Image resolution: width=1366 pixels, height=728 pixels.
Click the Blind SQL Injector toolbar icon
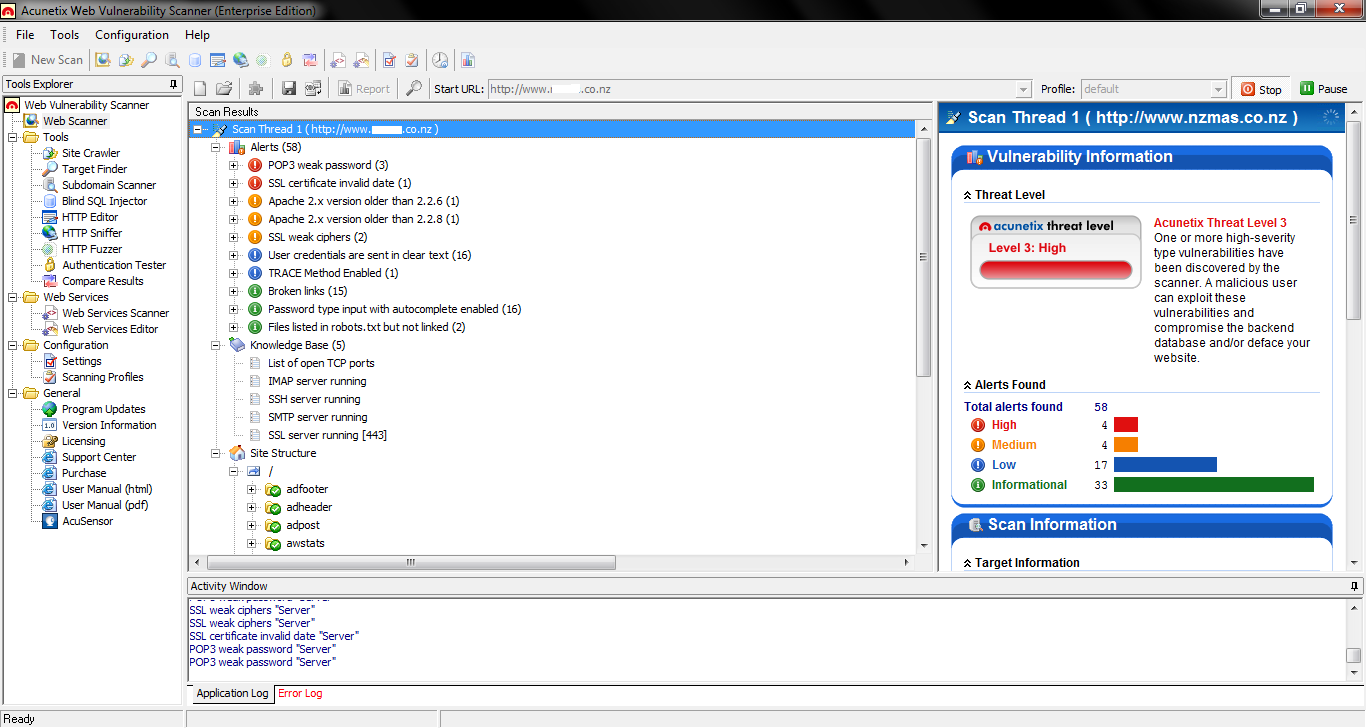(195, 60)
